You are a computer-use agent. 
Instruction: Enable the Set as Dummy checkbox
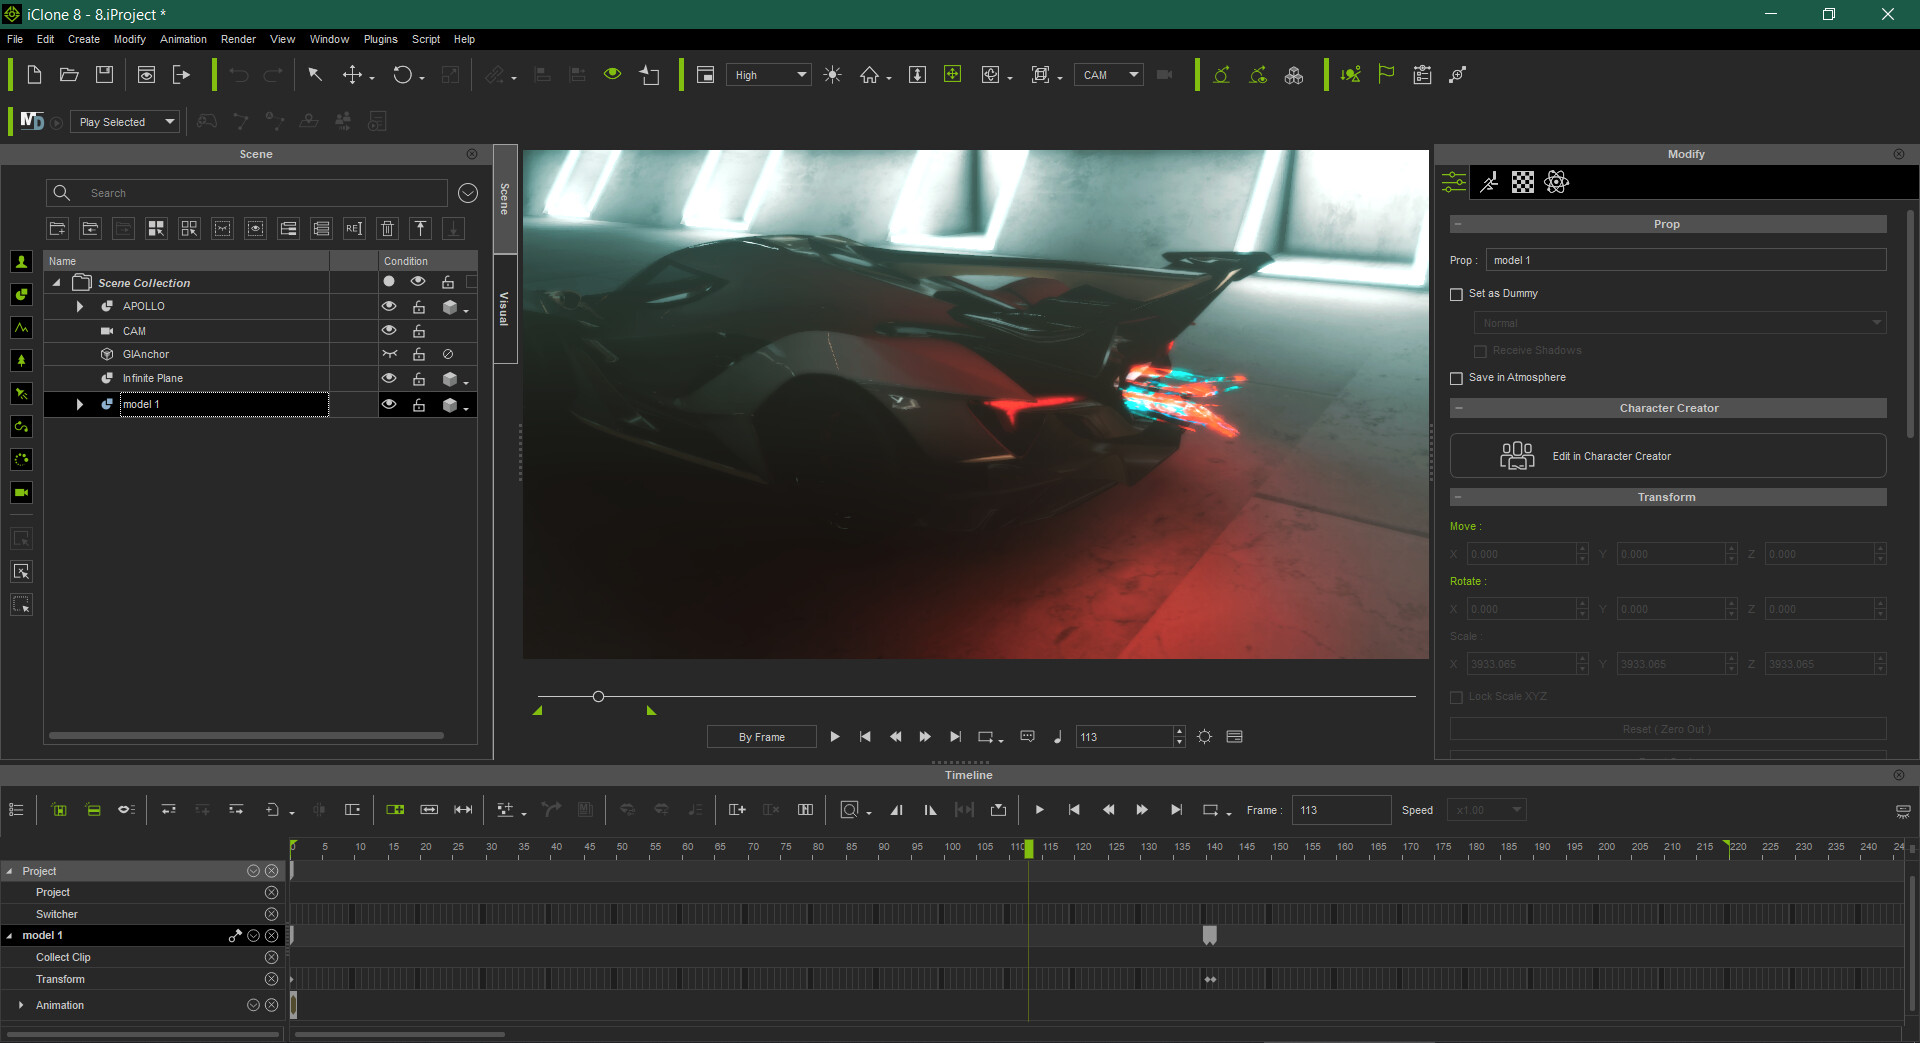click(1456, 294)
